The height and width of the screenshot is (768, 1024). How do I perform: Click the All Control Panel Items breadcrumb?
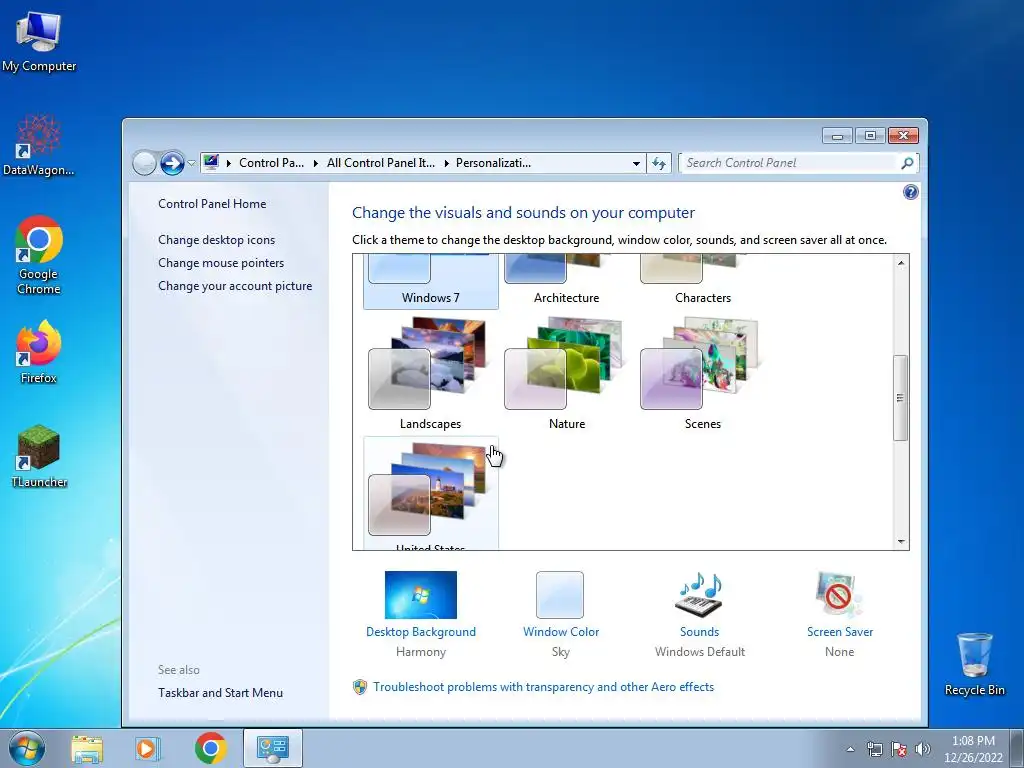[x=381, y=163]
